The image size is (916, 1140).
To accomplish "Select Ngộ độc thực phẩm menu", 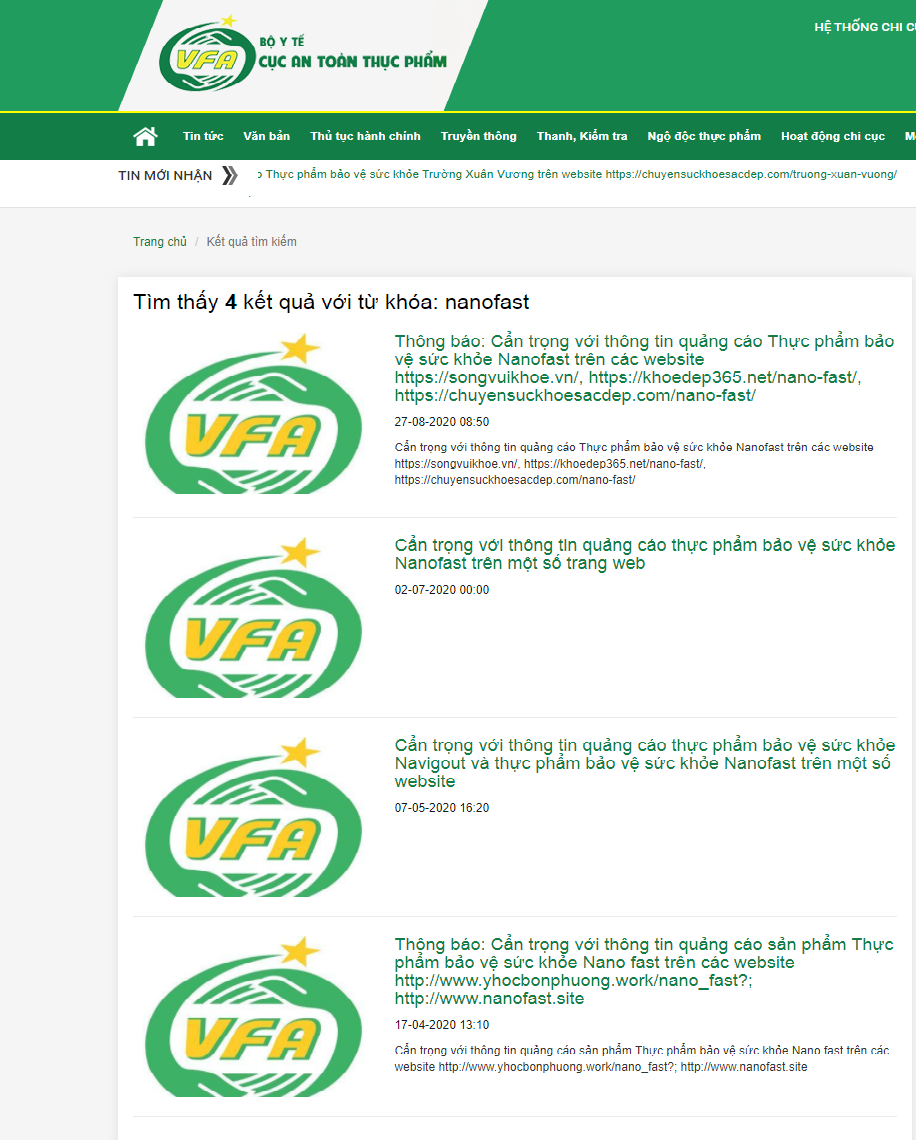I will click(704, 136).
